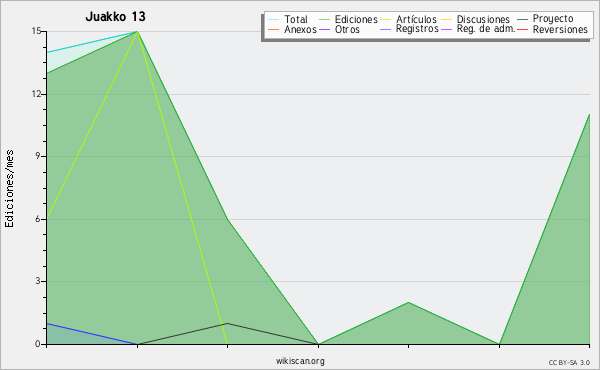This screenshot has height=370, width=600.
Task: Click the green Ediciones legend line swatch
Action: pyautogui.click(x=324, y=19)
